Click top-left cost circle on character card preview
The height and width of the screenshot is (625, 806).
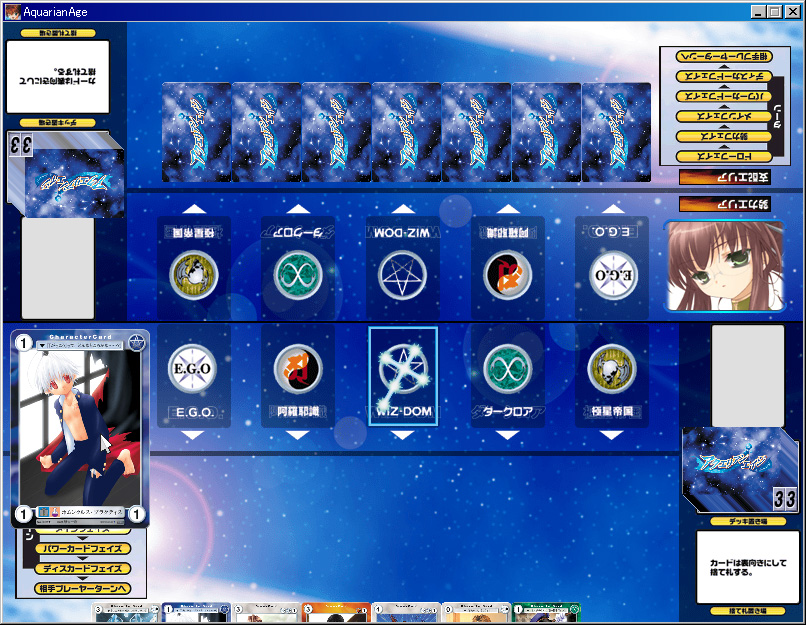pos(23,343)
